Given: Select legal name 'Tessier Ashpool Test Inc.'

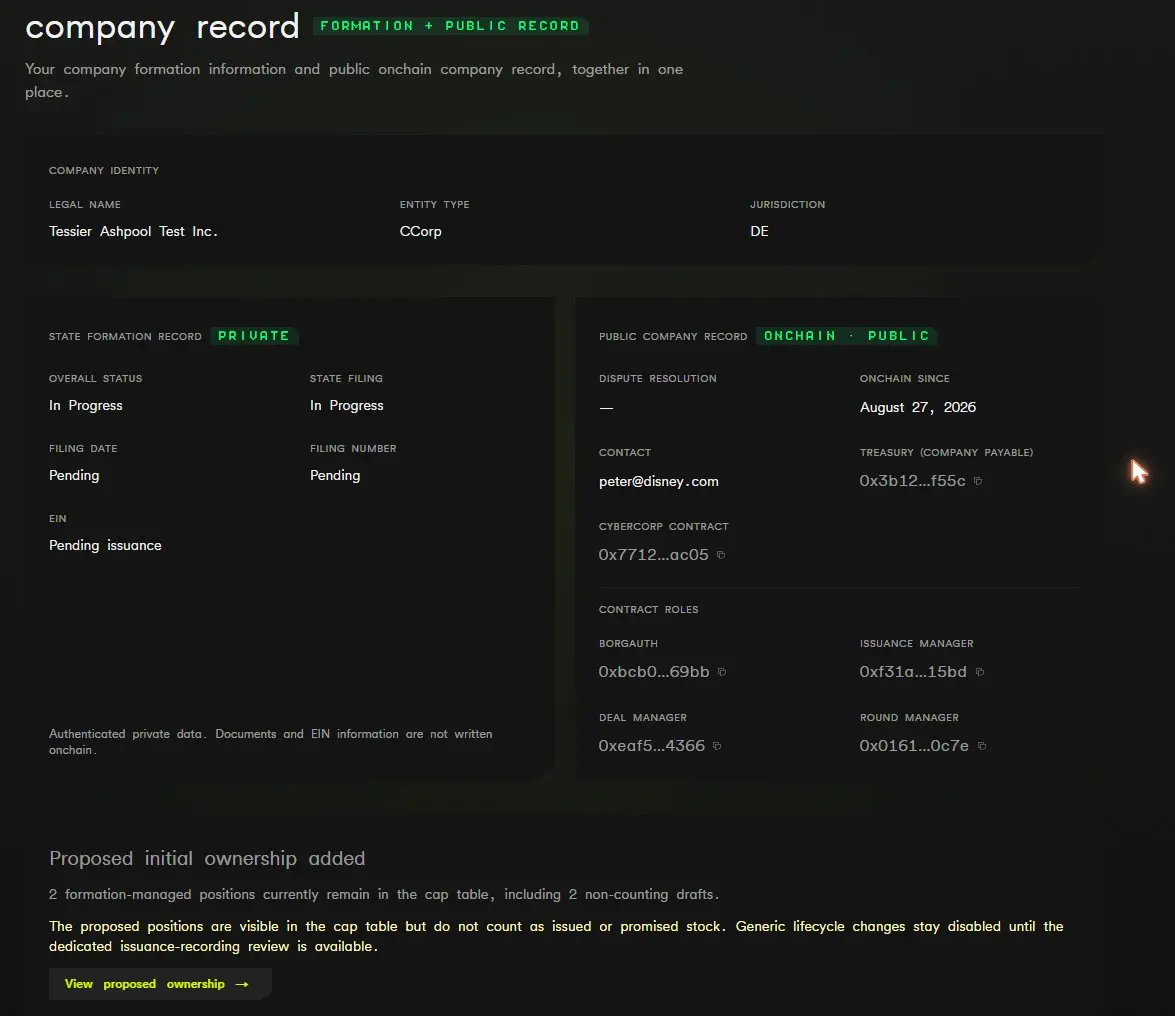Looking at the screenshot, I should coord(133,232).
